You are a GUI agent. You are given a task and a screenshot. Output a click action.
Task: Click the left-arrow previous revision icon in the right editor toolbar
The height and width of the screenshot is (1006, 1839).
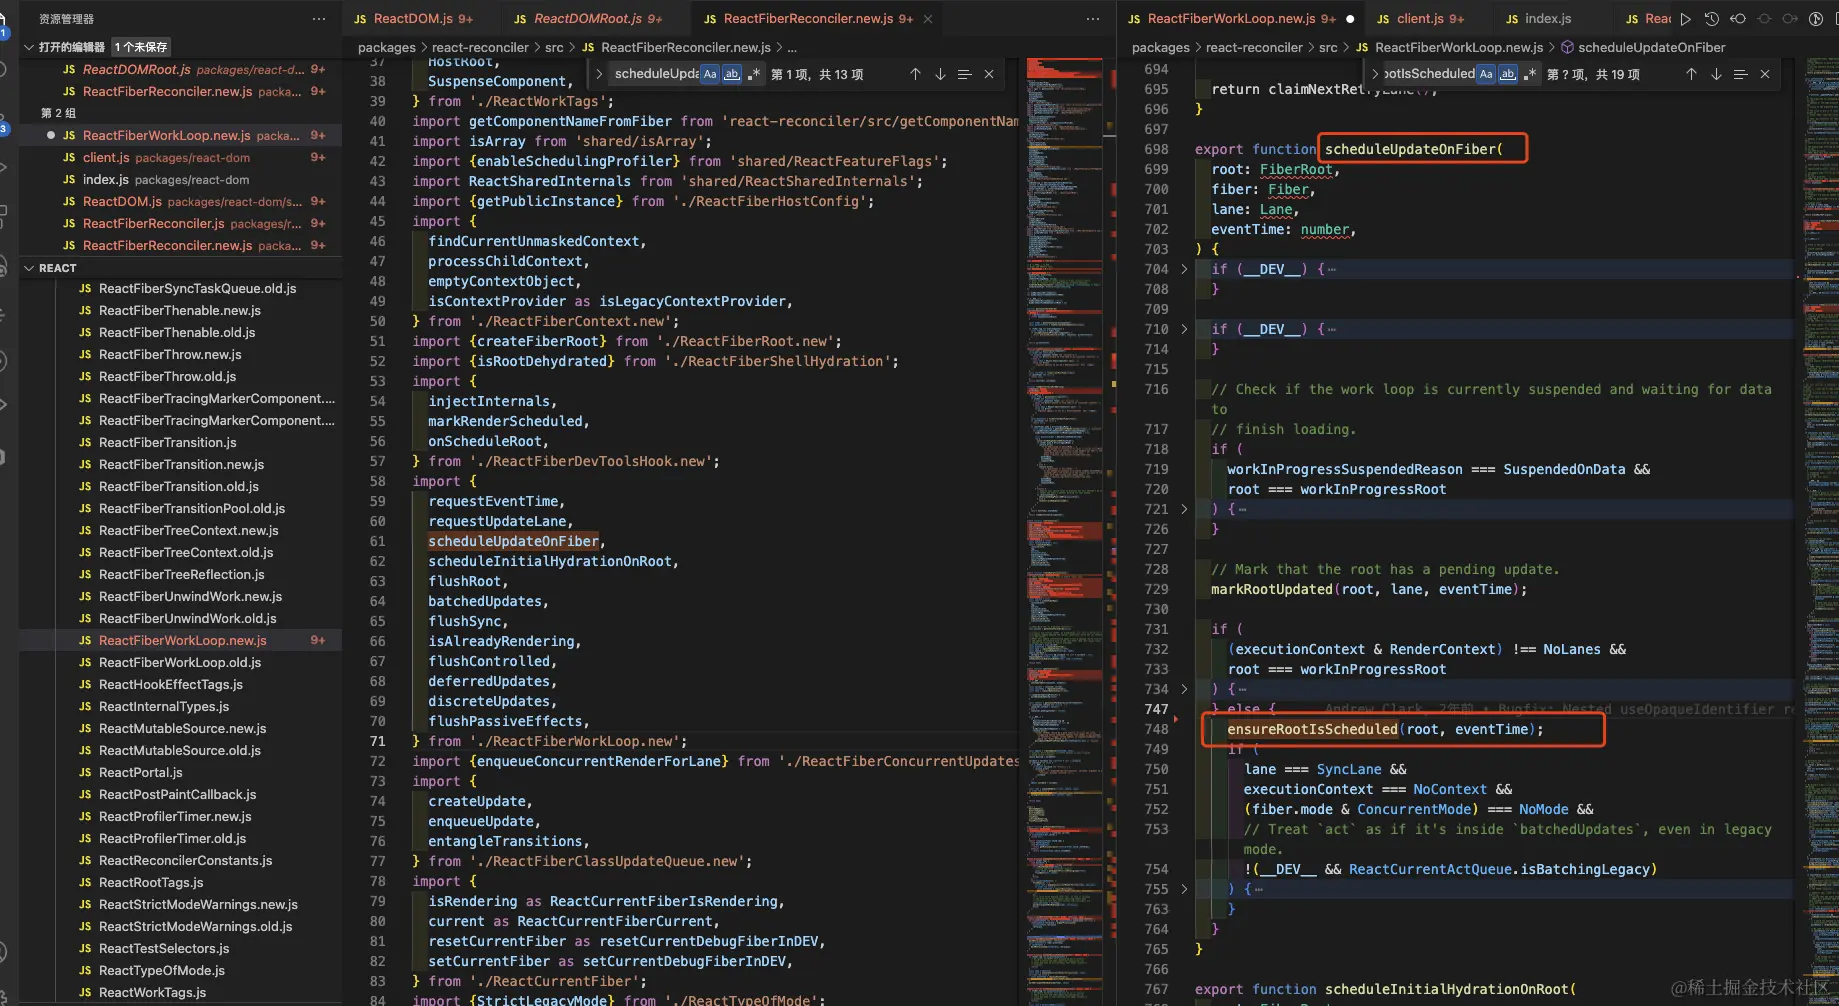point(1738,19)
